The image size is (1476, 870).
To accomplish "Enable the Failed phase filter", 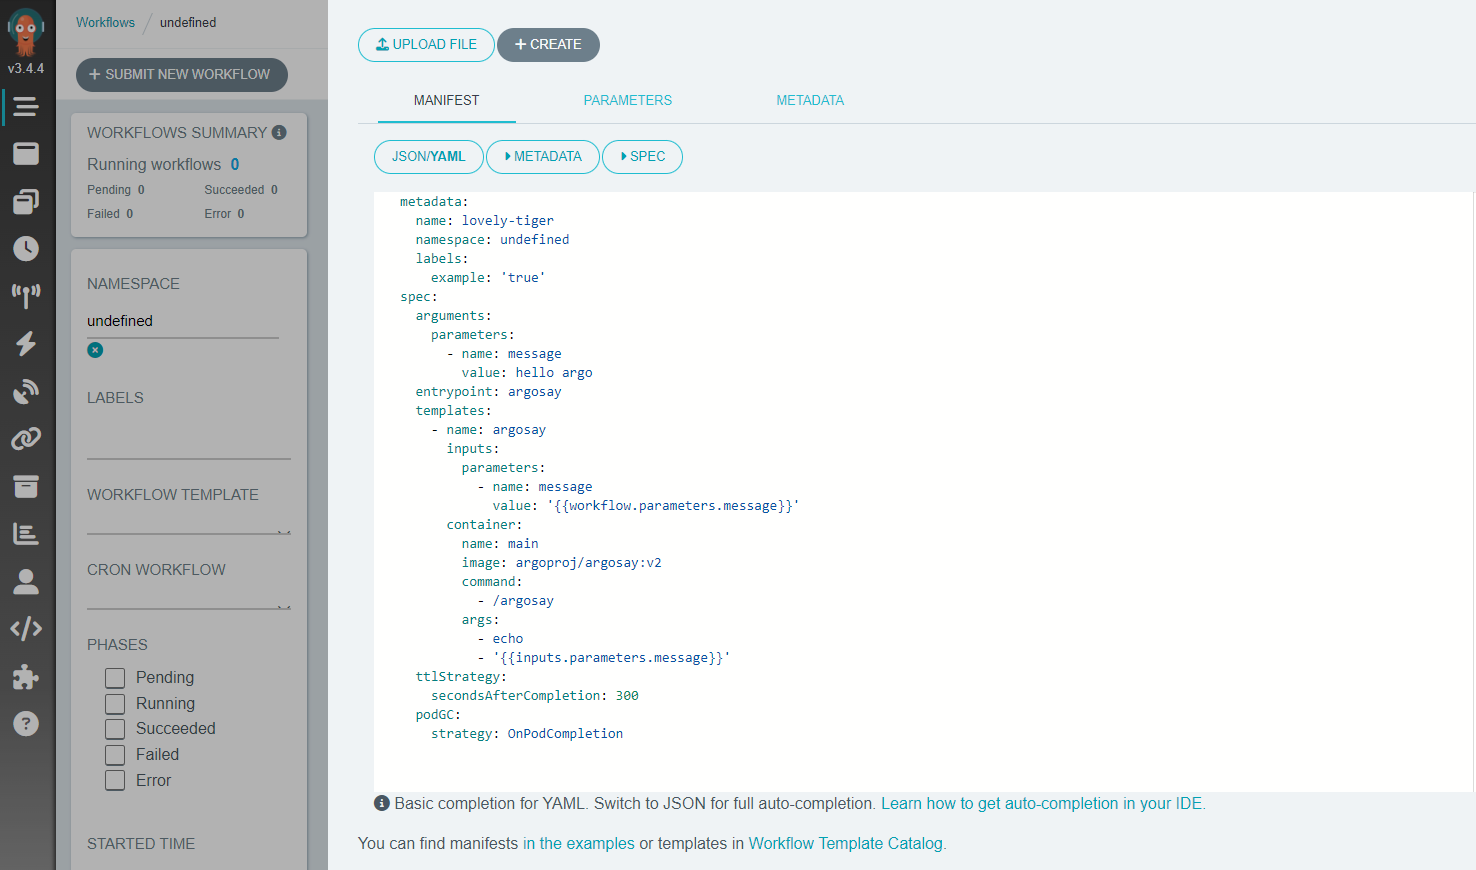I will (114, 754).
